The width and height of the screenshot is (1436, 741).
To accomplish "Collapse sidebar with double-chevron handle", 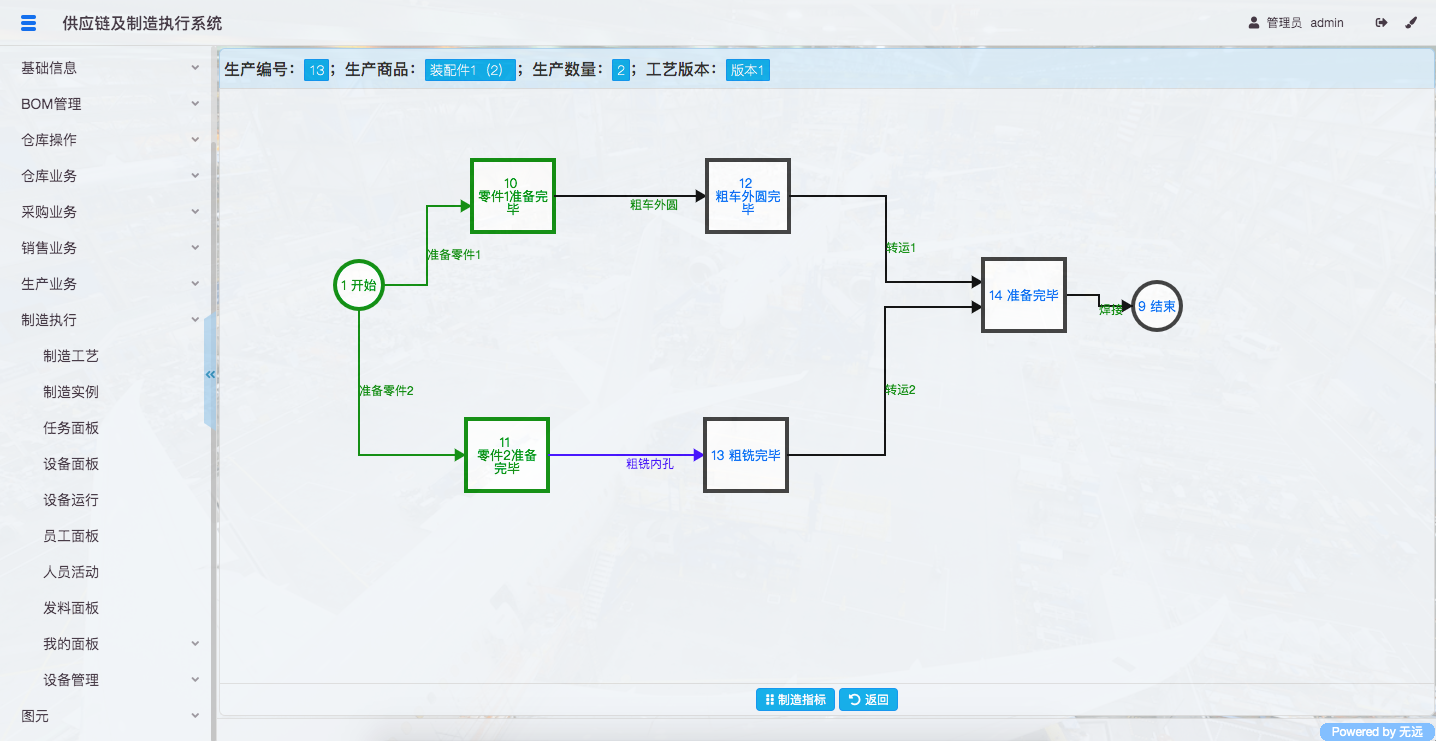I will click(210, 374).
